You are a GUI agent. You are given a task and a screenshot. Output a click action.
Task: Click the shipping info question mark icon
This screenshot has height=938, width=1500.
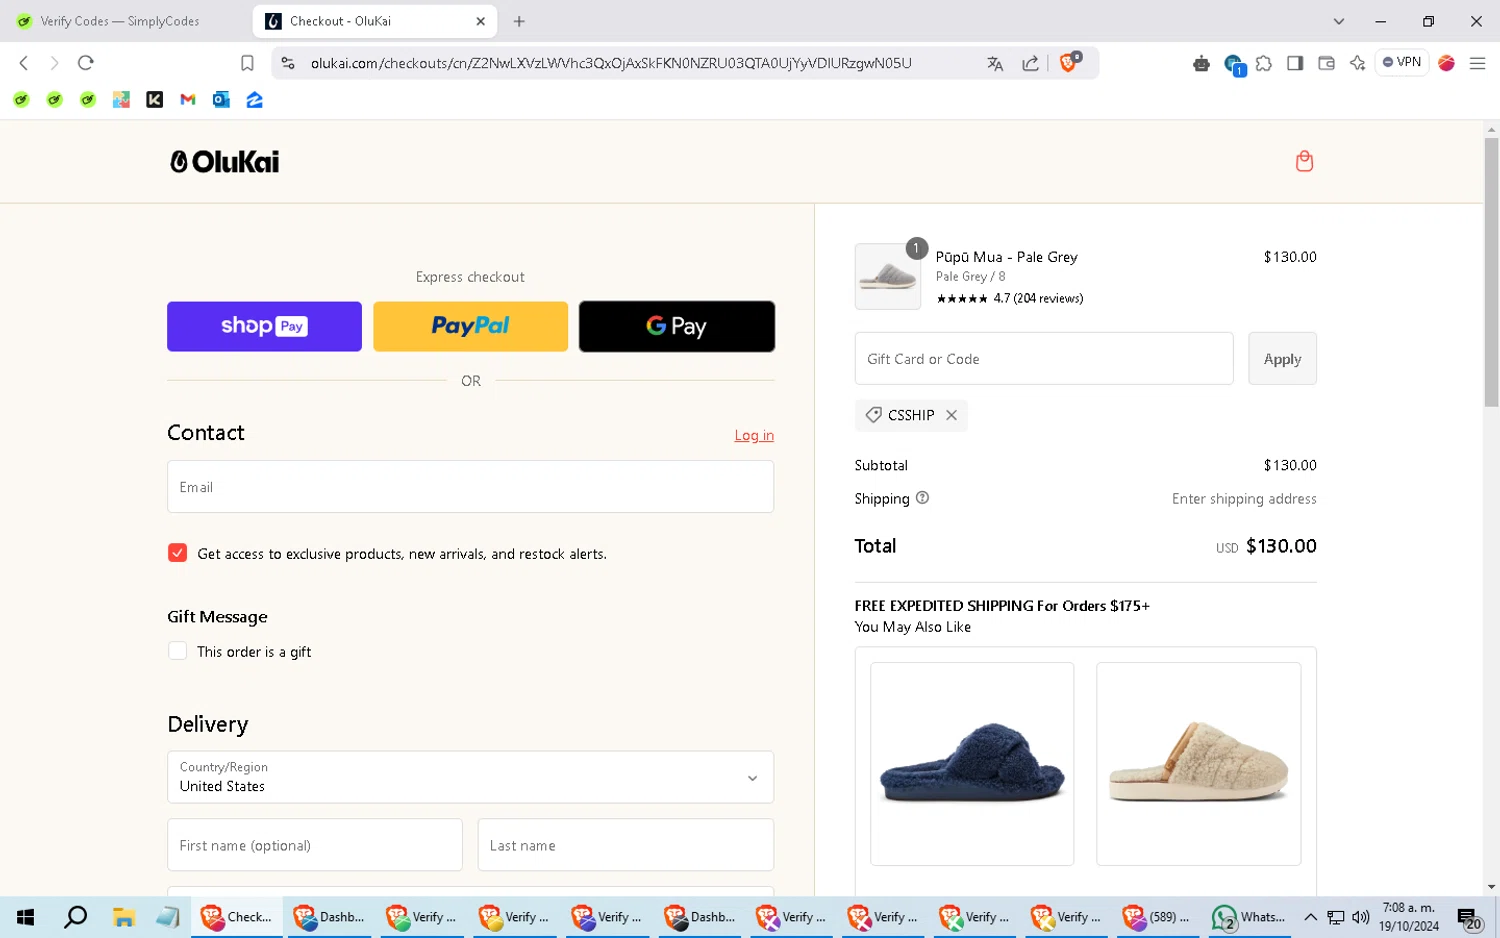922,498
